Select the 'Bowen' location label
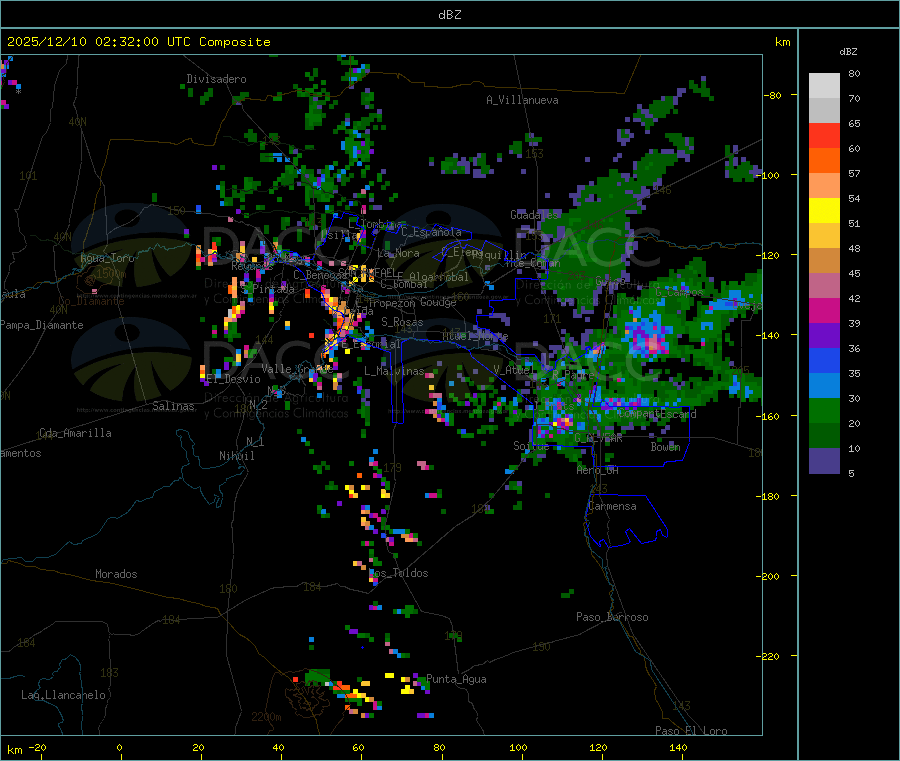The width and height of the screenshot is (900, 761). [x=665, y=446]
